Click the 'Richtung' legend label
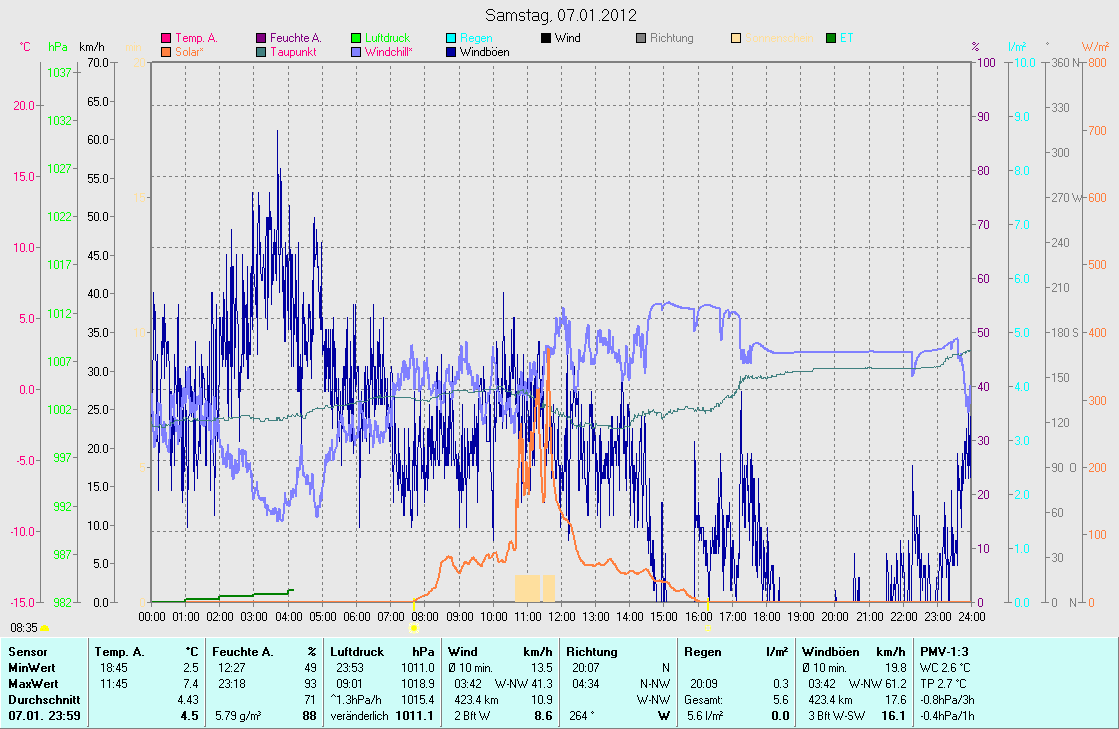This screenshot has height=729, width=1119. 672,38
